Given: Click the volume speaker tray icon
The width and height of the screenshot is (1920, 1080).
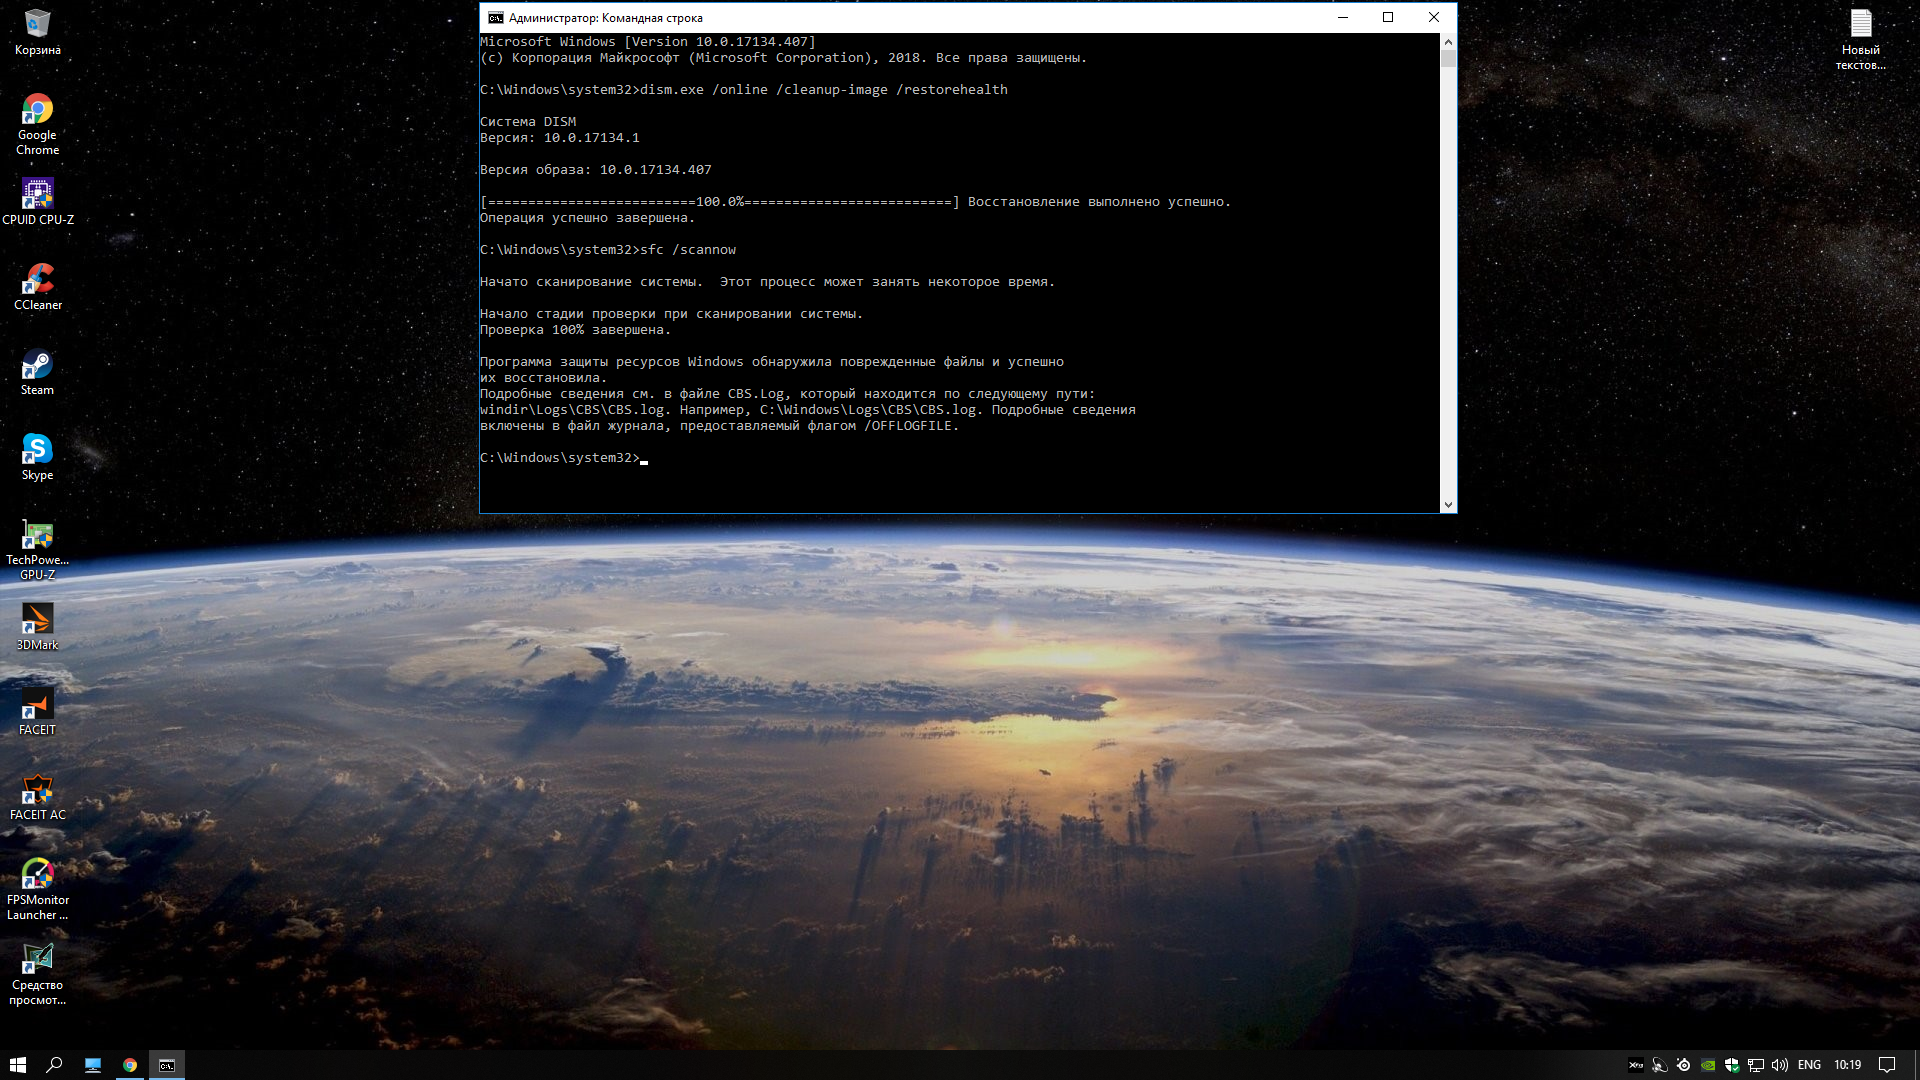Looking at the screenshot, I should click(1780, 1065).
